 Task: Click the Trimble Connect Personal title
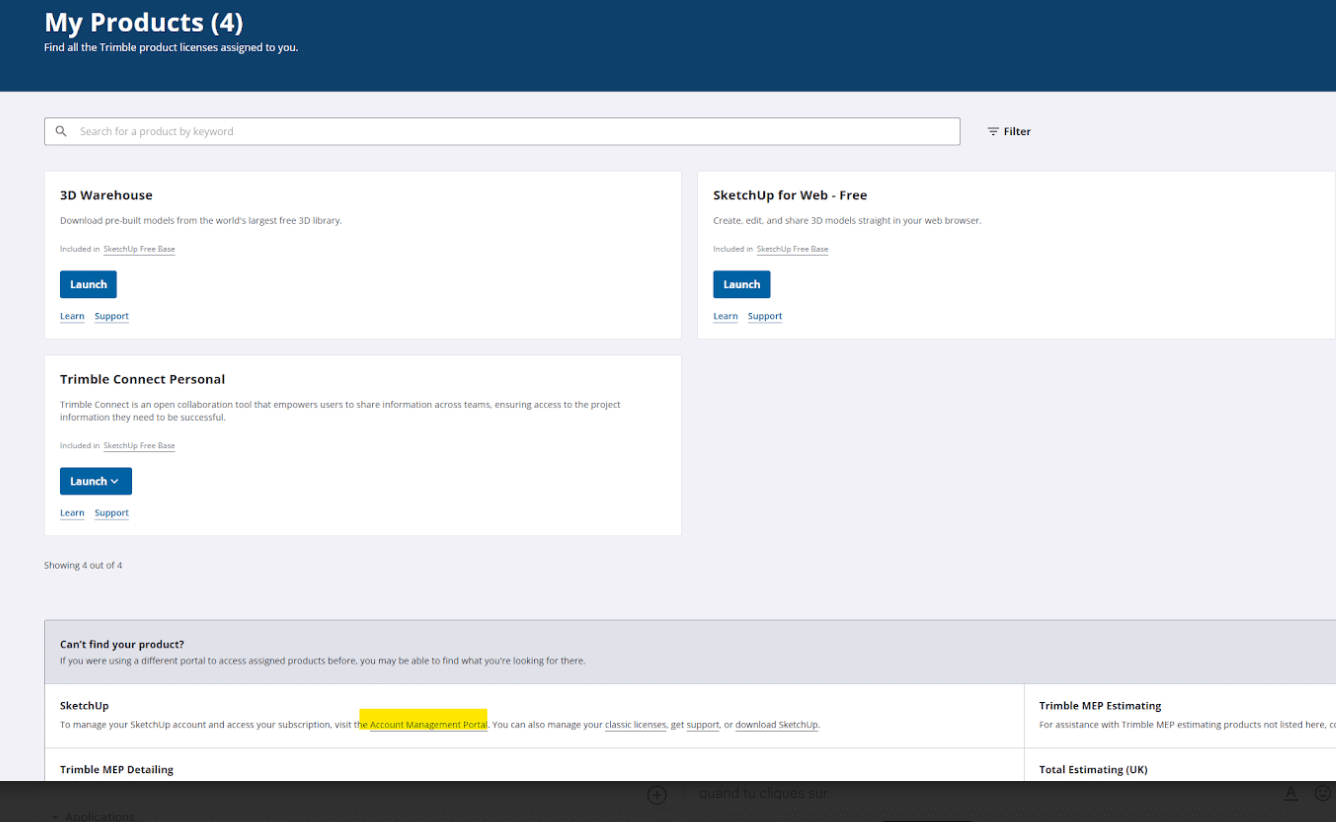(x=142, y=379)
